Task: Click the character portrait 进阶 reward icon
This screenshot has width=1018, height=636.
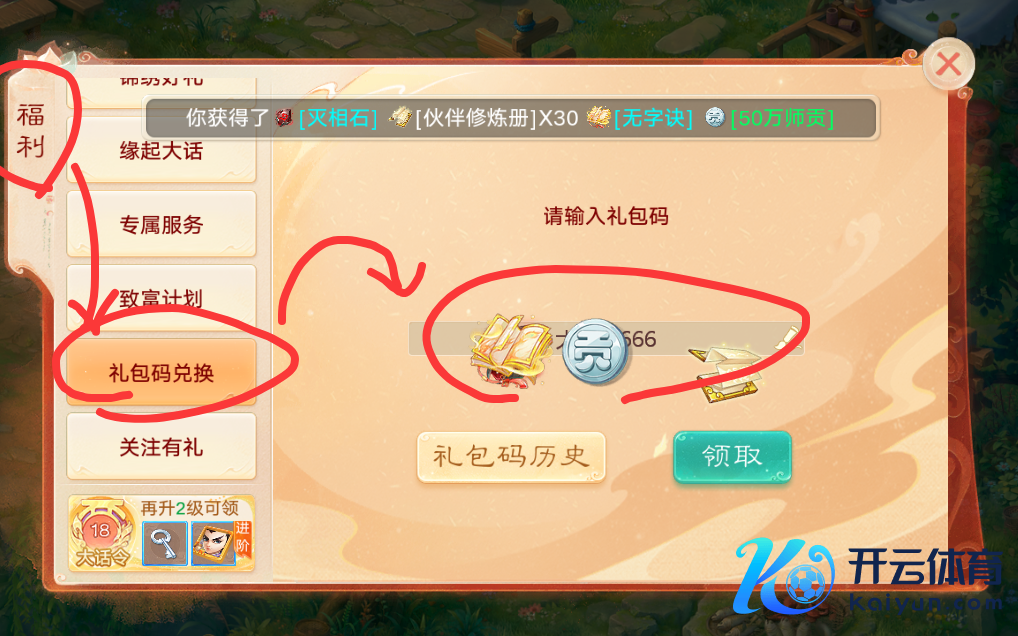Action: pyautogui.click(x=221, y=543)
